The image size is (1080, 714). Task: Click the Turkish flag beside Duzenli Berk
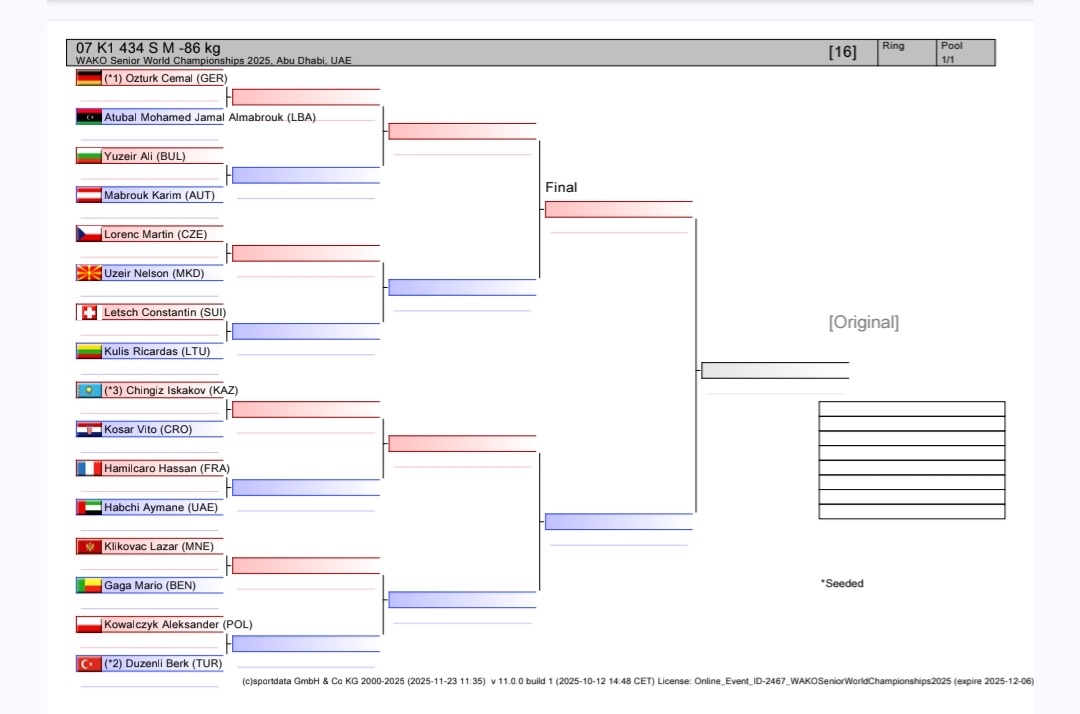pos(89,664)
